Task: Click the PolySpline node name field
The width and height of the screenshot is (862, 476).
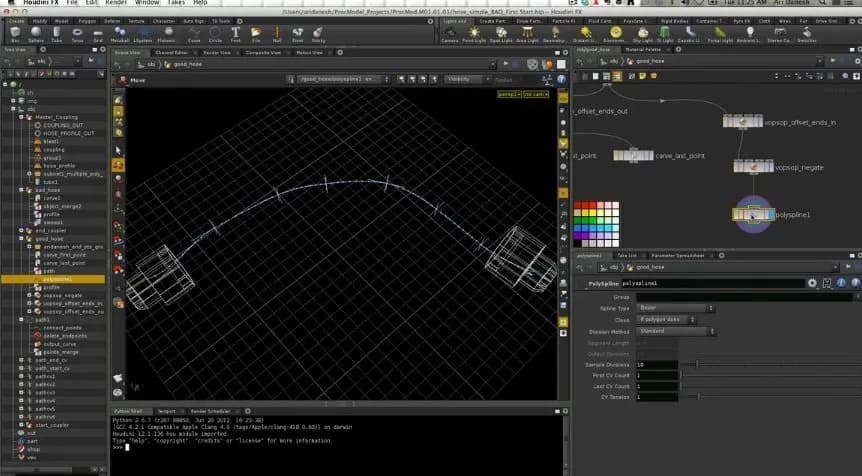Action: [712, 283]
